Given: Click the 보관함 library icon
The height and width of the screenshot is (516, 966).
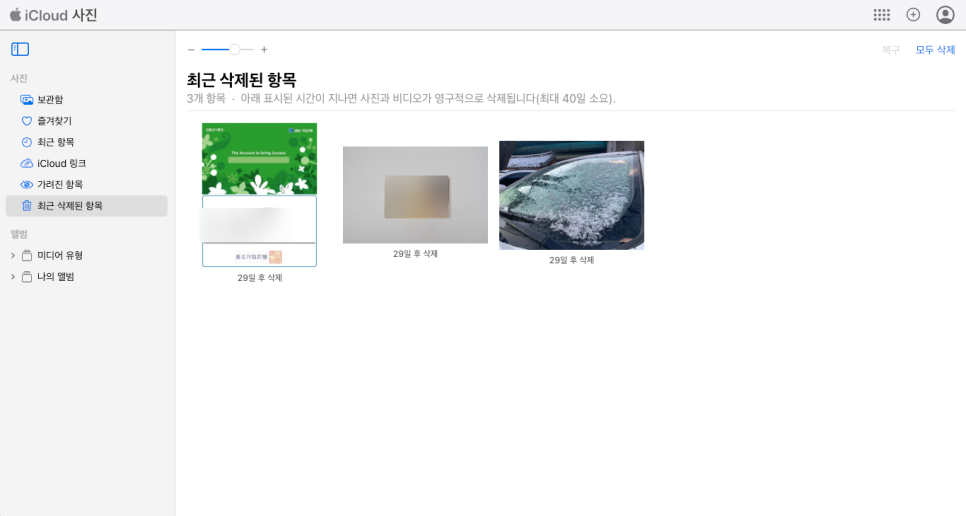Looking at the screenshot, I should 26,100.
